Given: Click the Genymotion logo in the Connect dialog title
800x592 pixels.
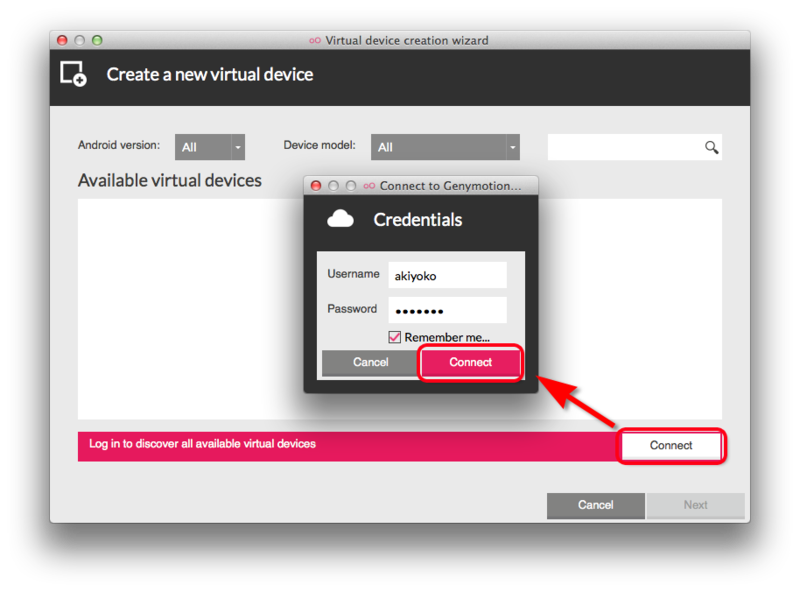Looking at the screenshot, I should point(369,186).
